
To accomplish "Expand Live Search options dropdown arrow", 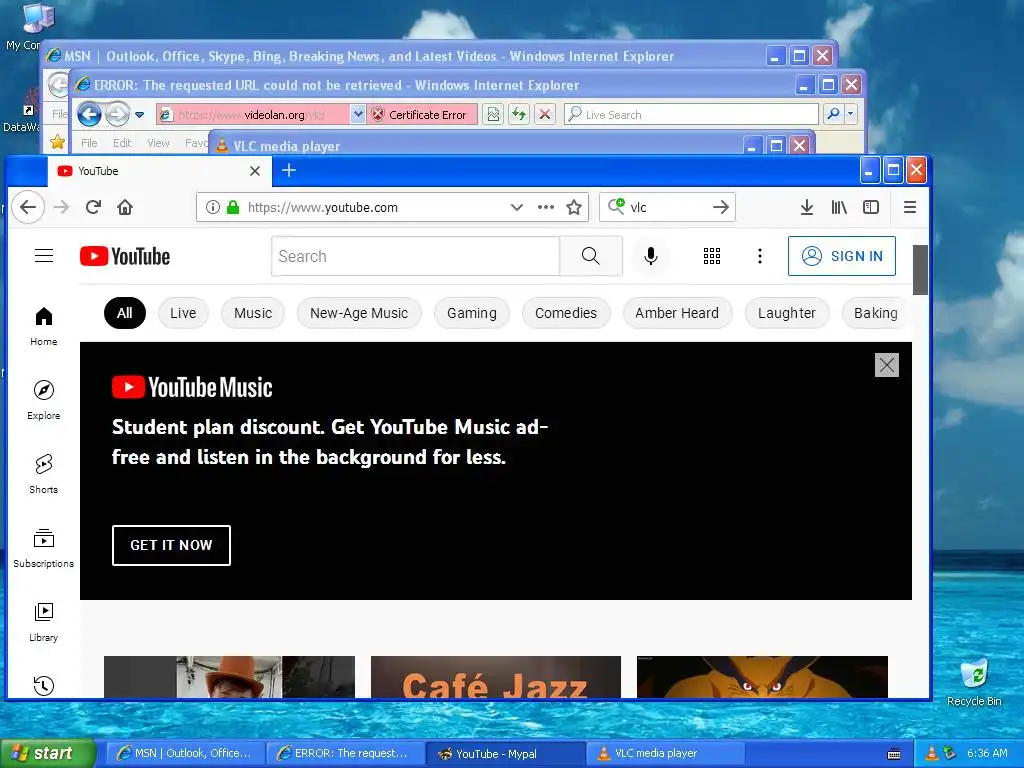I will point(850,114).
